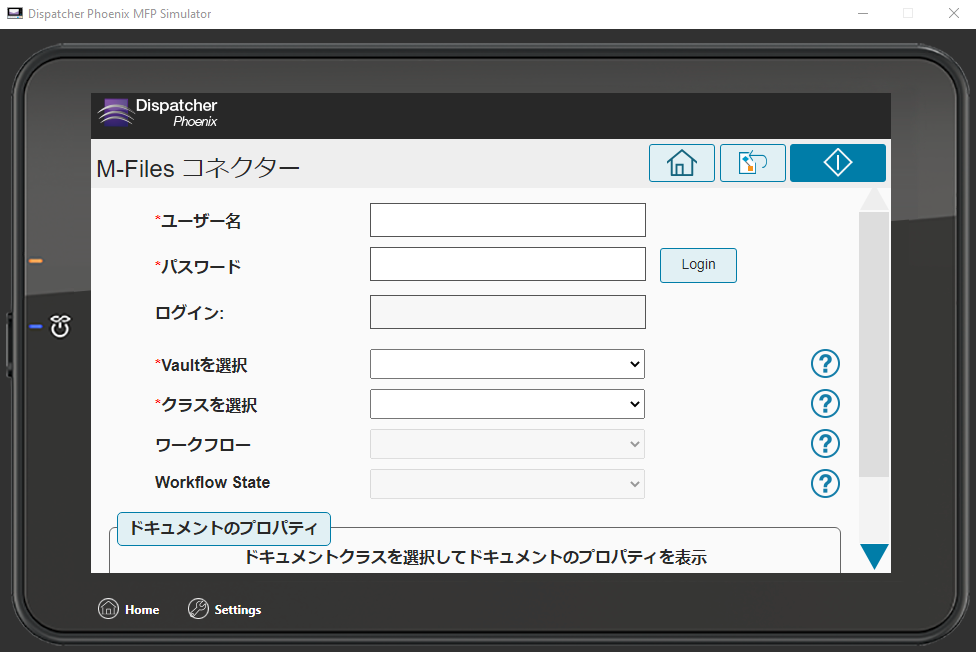The width and height of the screenshot is (976, 652).
Task: Click the Dispatcher Phoenix logo
Action: [x=158, y=113]
